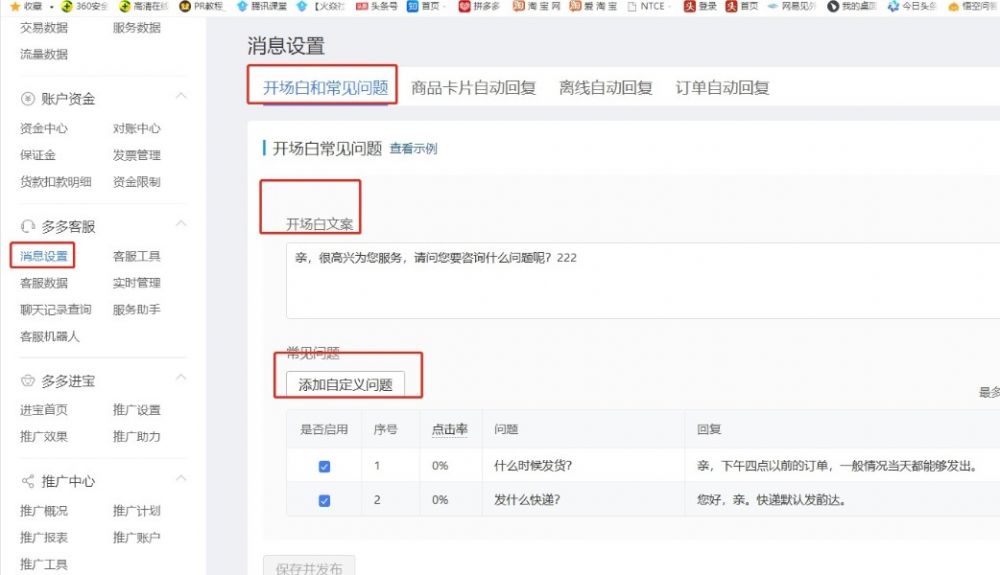Open 聊天记录查询 page
1000x575 pixels.
[55, 309]
